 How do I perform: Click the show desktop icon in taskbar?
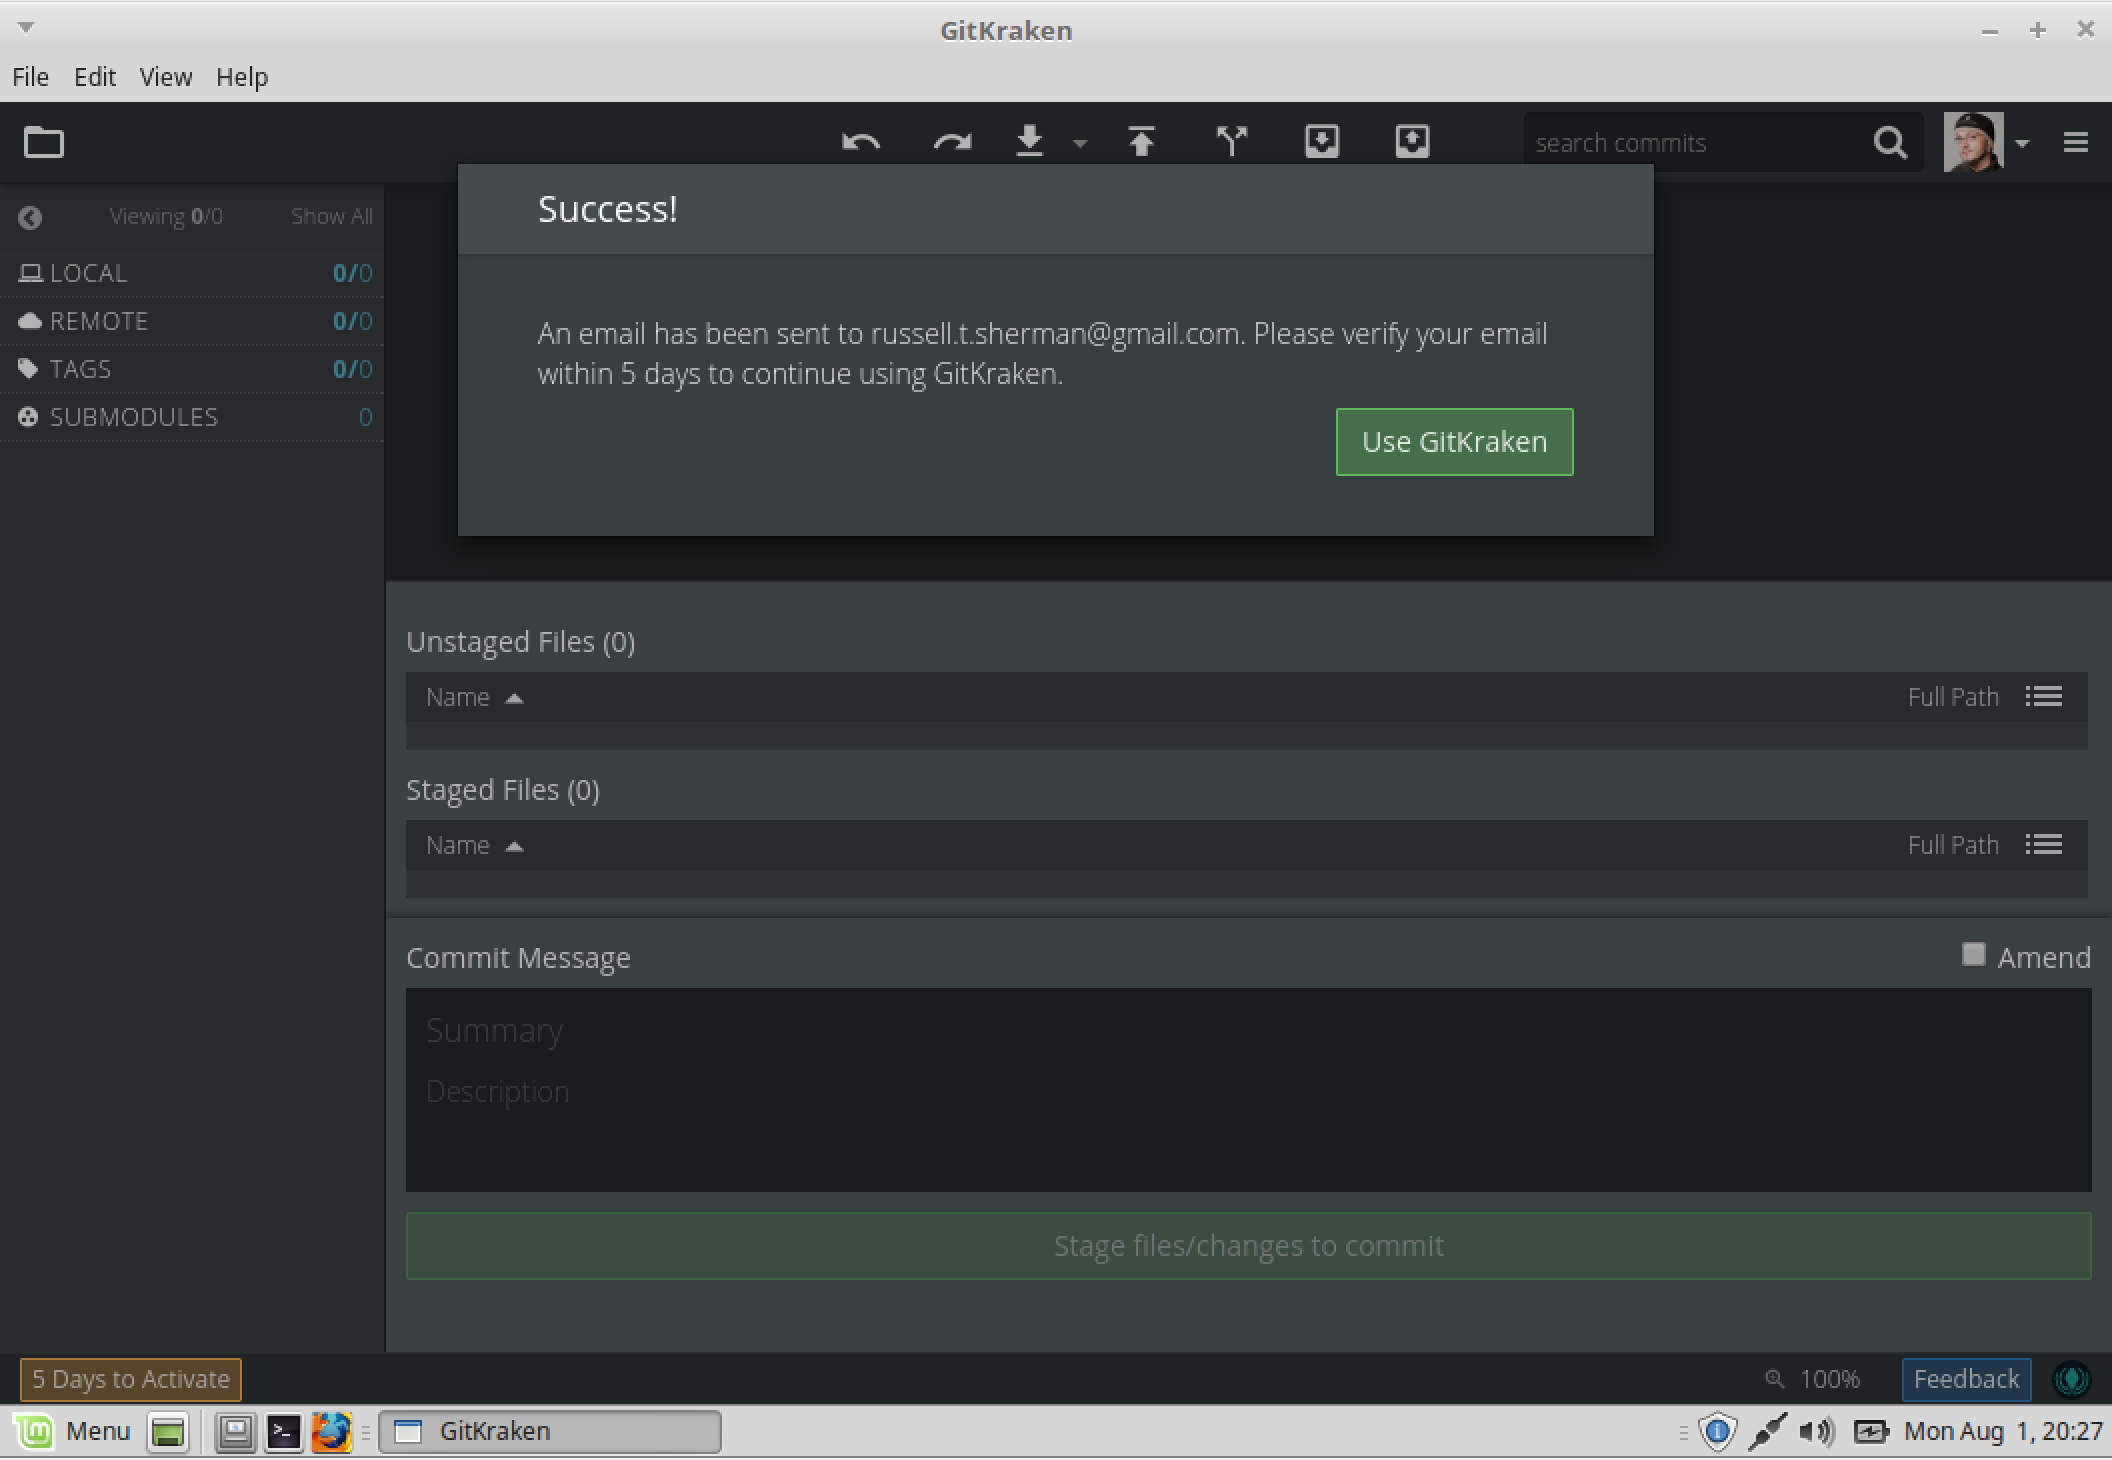168,1432
